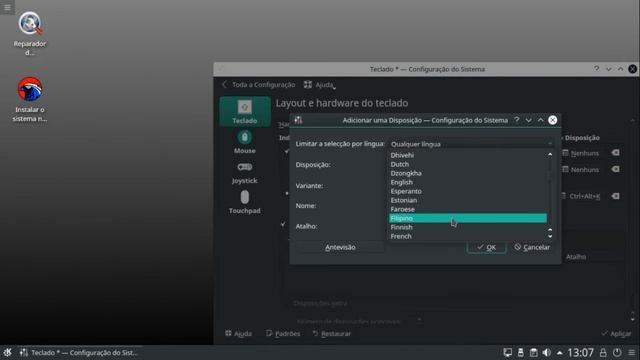Click the language list scroll-down arrow

[x=550, y=237]
